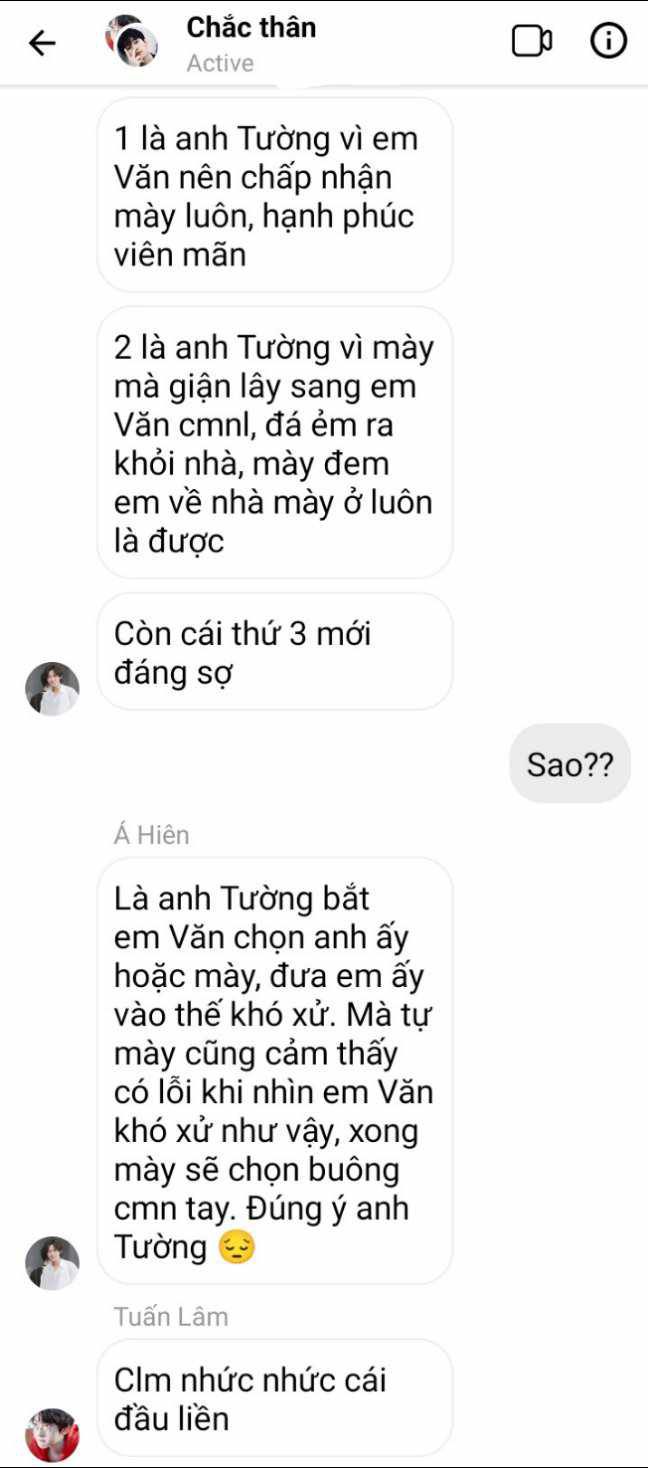Tap the sent 'Sao??' message bubble
Screen dimensions: 648x1468
pos(570,764)
